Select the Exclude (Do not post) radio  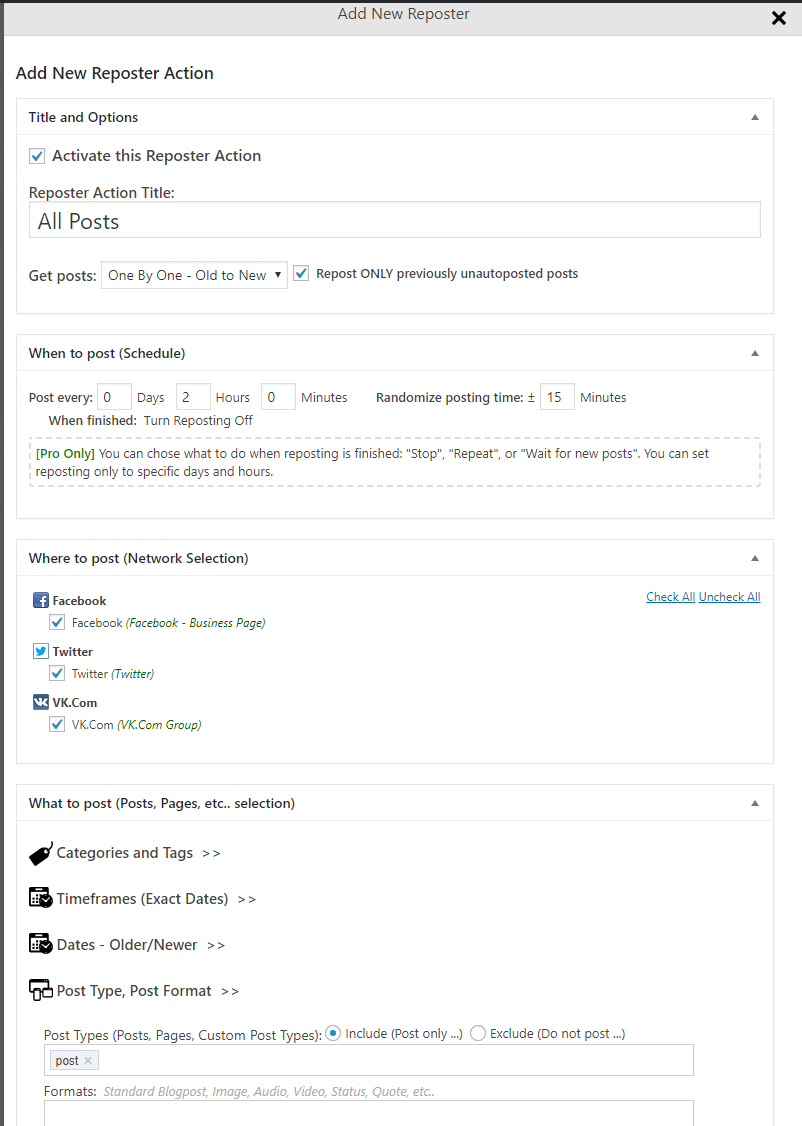[x=478, y=1033]
